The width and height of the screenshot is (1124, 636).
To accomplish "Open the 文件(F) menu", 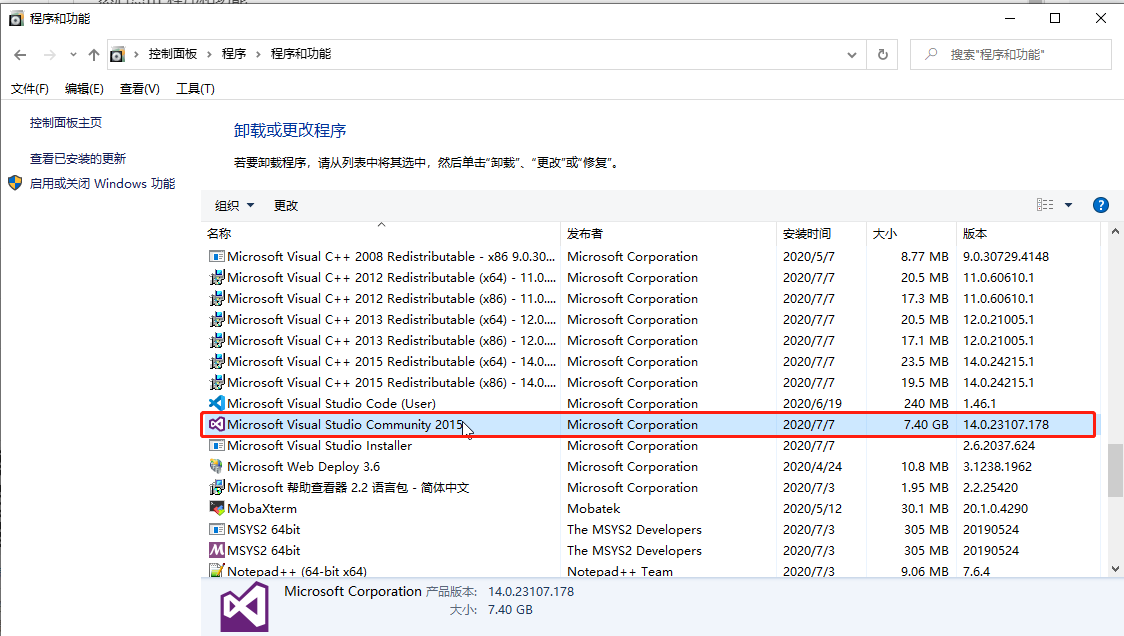I will coord(29,89).
